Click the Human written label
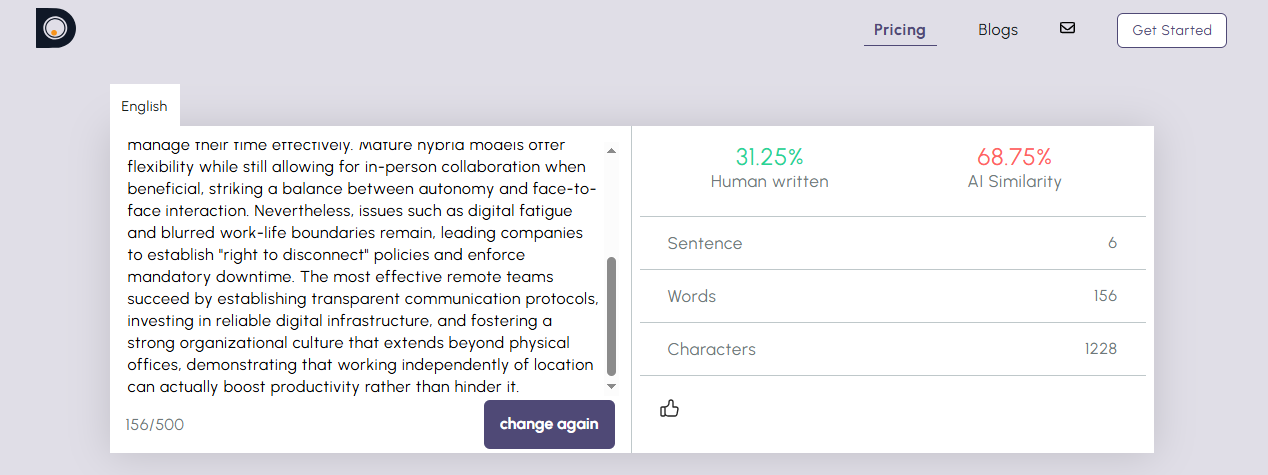Screen dimensions: 1268x475 point(769,182)
